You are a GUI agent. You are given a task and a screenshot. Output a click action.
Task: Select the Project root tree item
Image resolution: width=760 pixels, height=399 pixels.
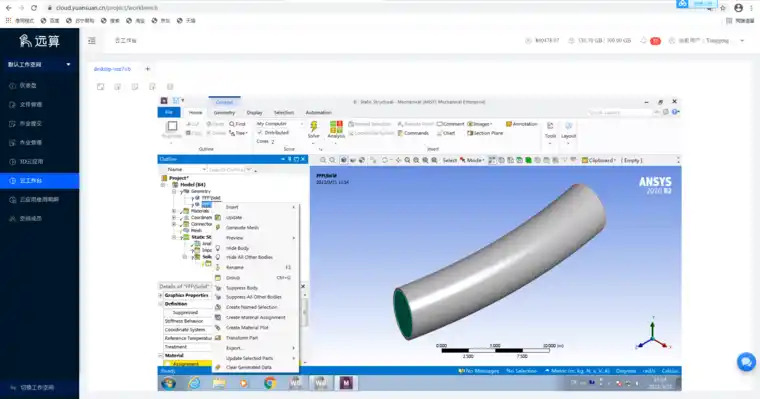(178, 178)
